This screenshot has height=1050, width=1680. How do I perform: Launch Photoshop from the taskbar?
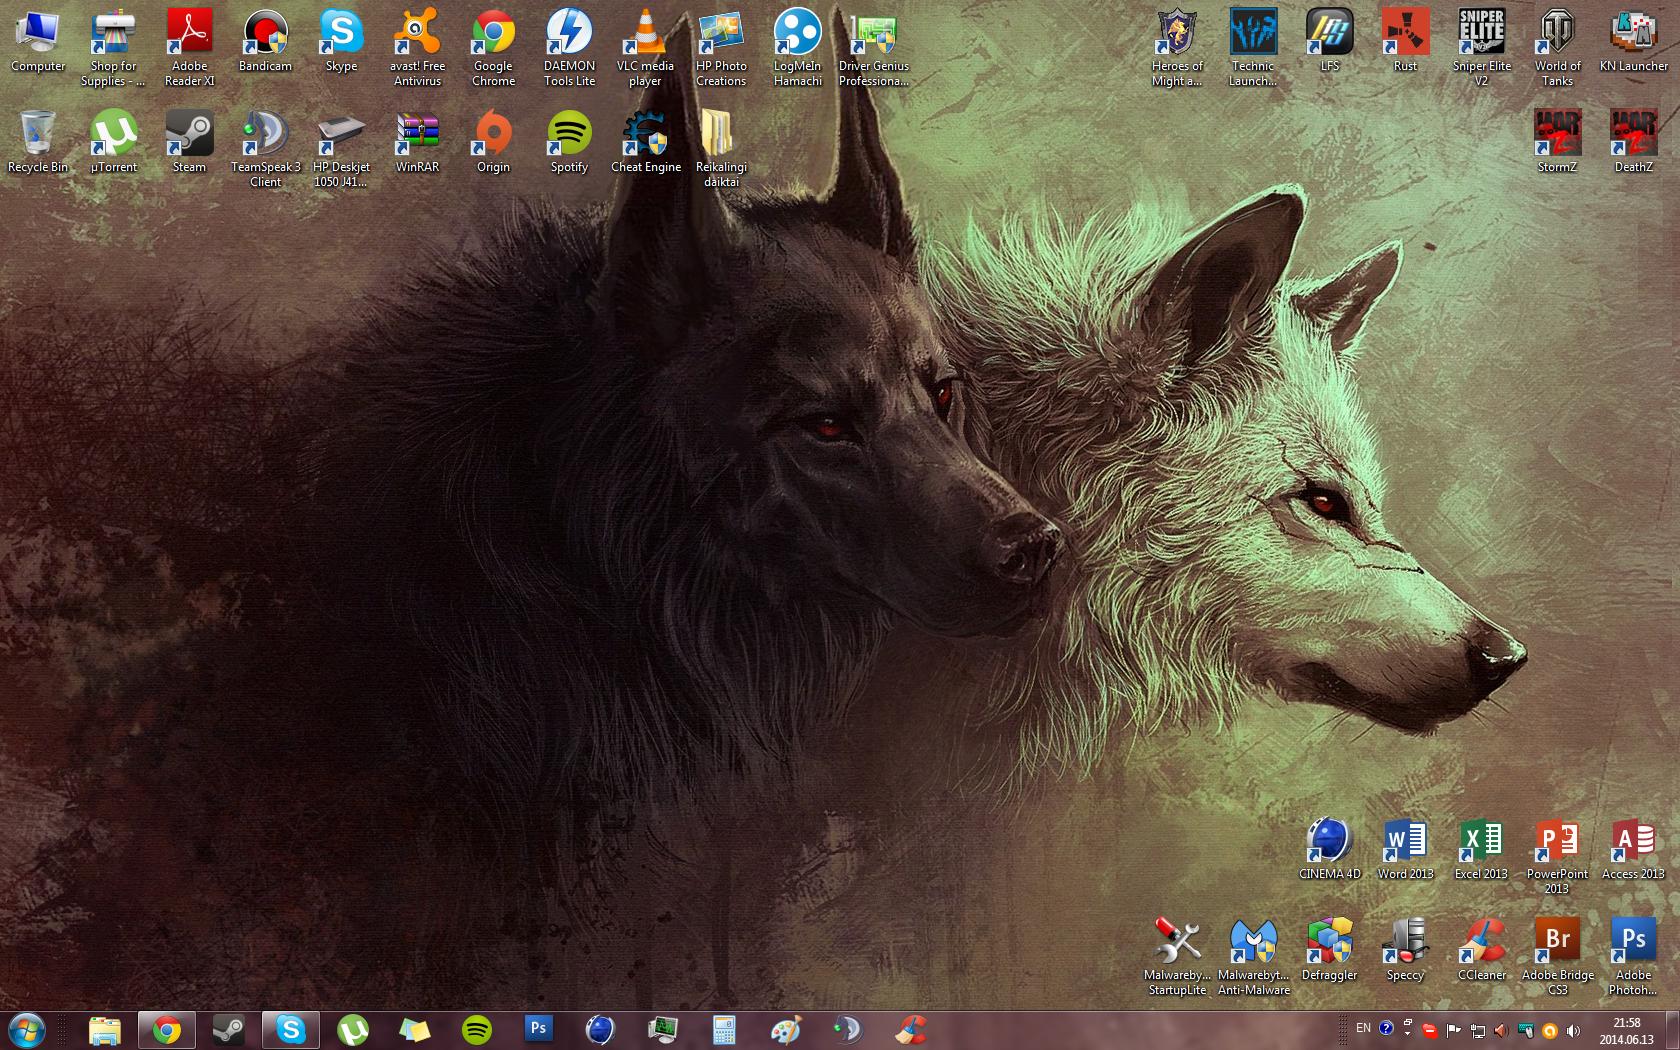click(539, 1030)
